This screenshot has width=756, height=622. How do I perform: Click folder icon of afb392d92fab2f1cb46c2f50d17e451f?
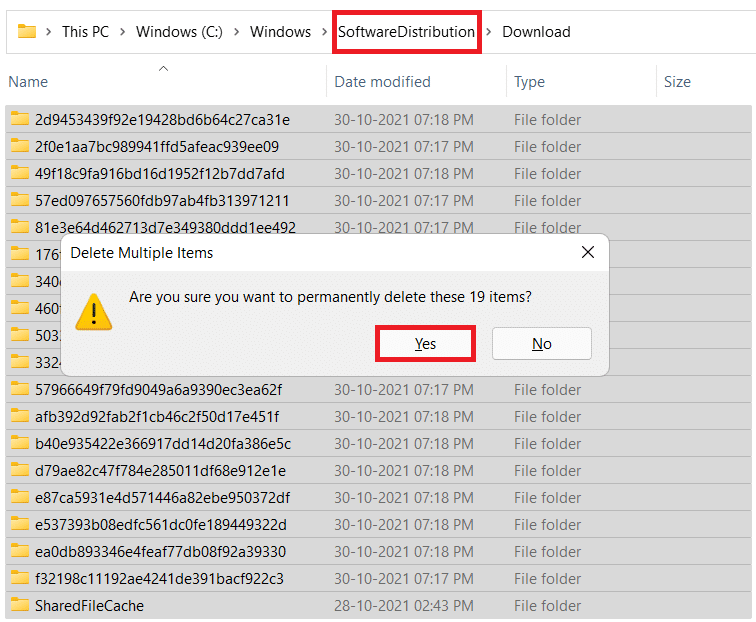[20, 417]
